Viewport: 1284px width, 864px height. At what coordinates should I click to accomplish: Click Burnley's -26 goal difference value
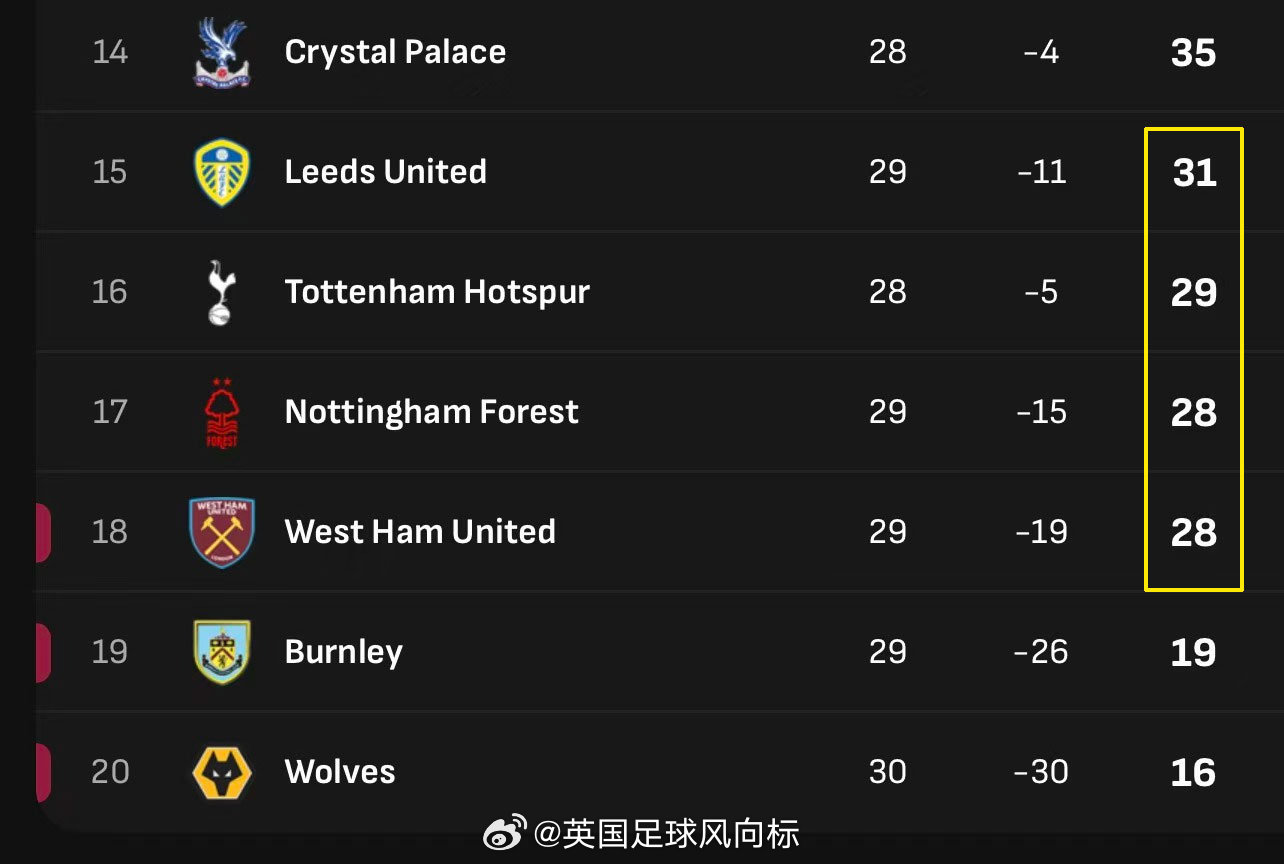[1041, 652]
